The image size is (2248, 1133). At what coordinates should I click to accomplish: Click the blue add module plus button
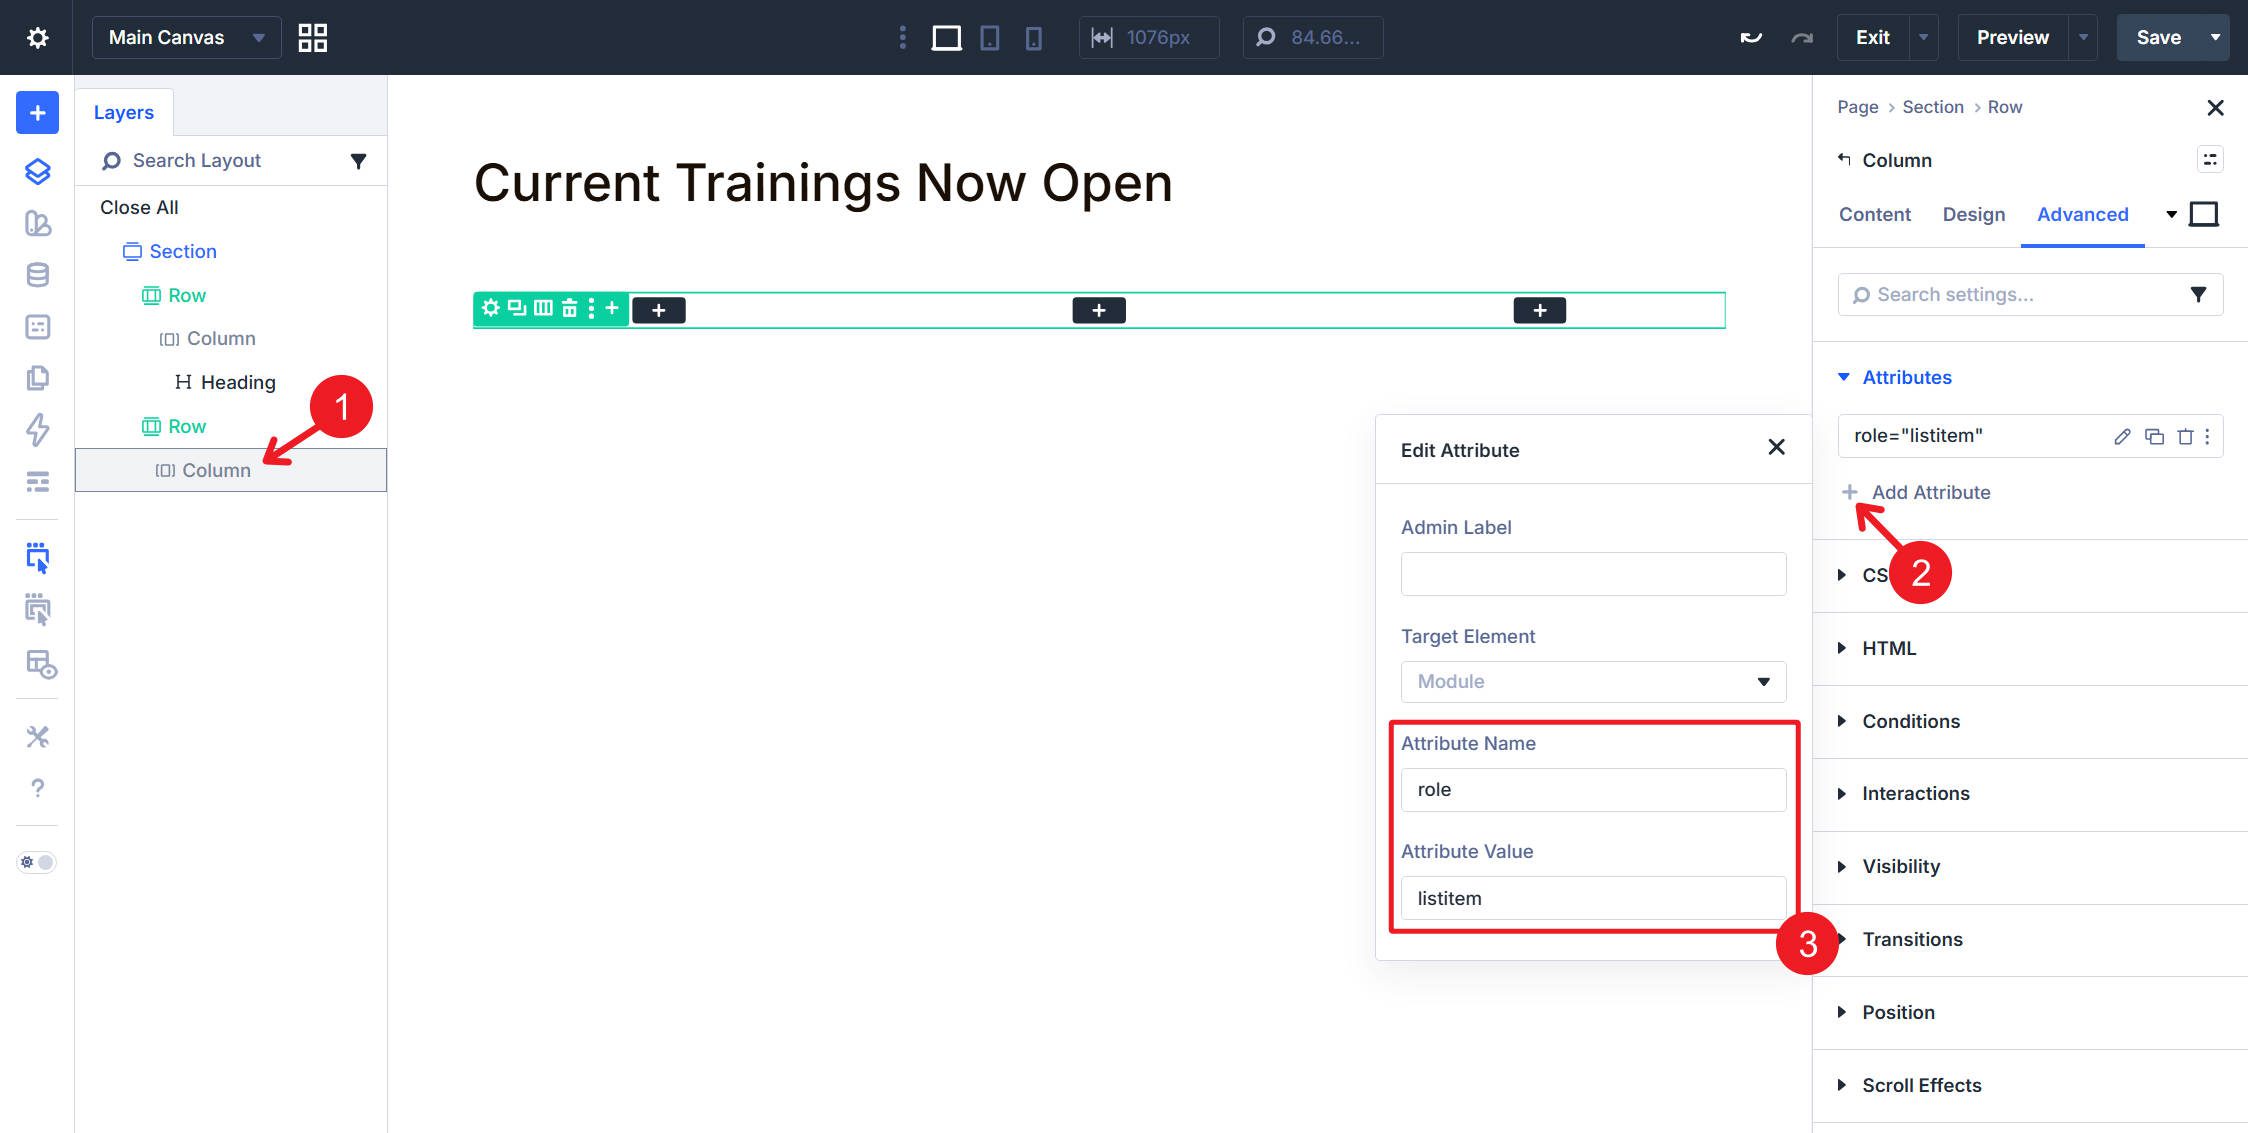(37, 113)
